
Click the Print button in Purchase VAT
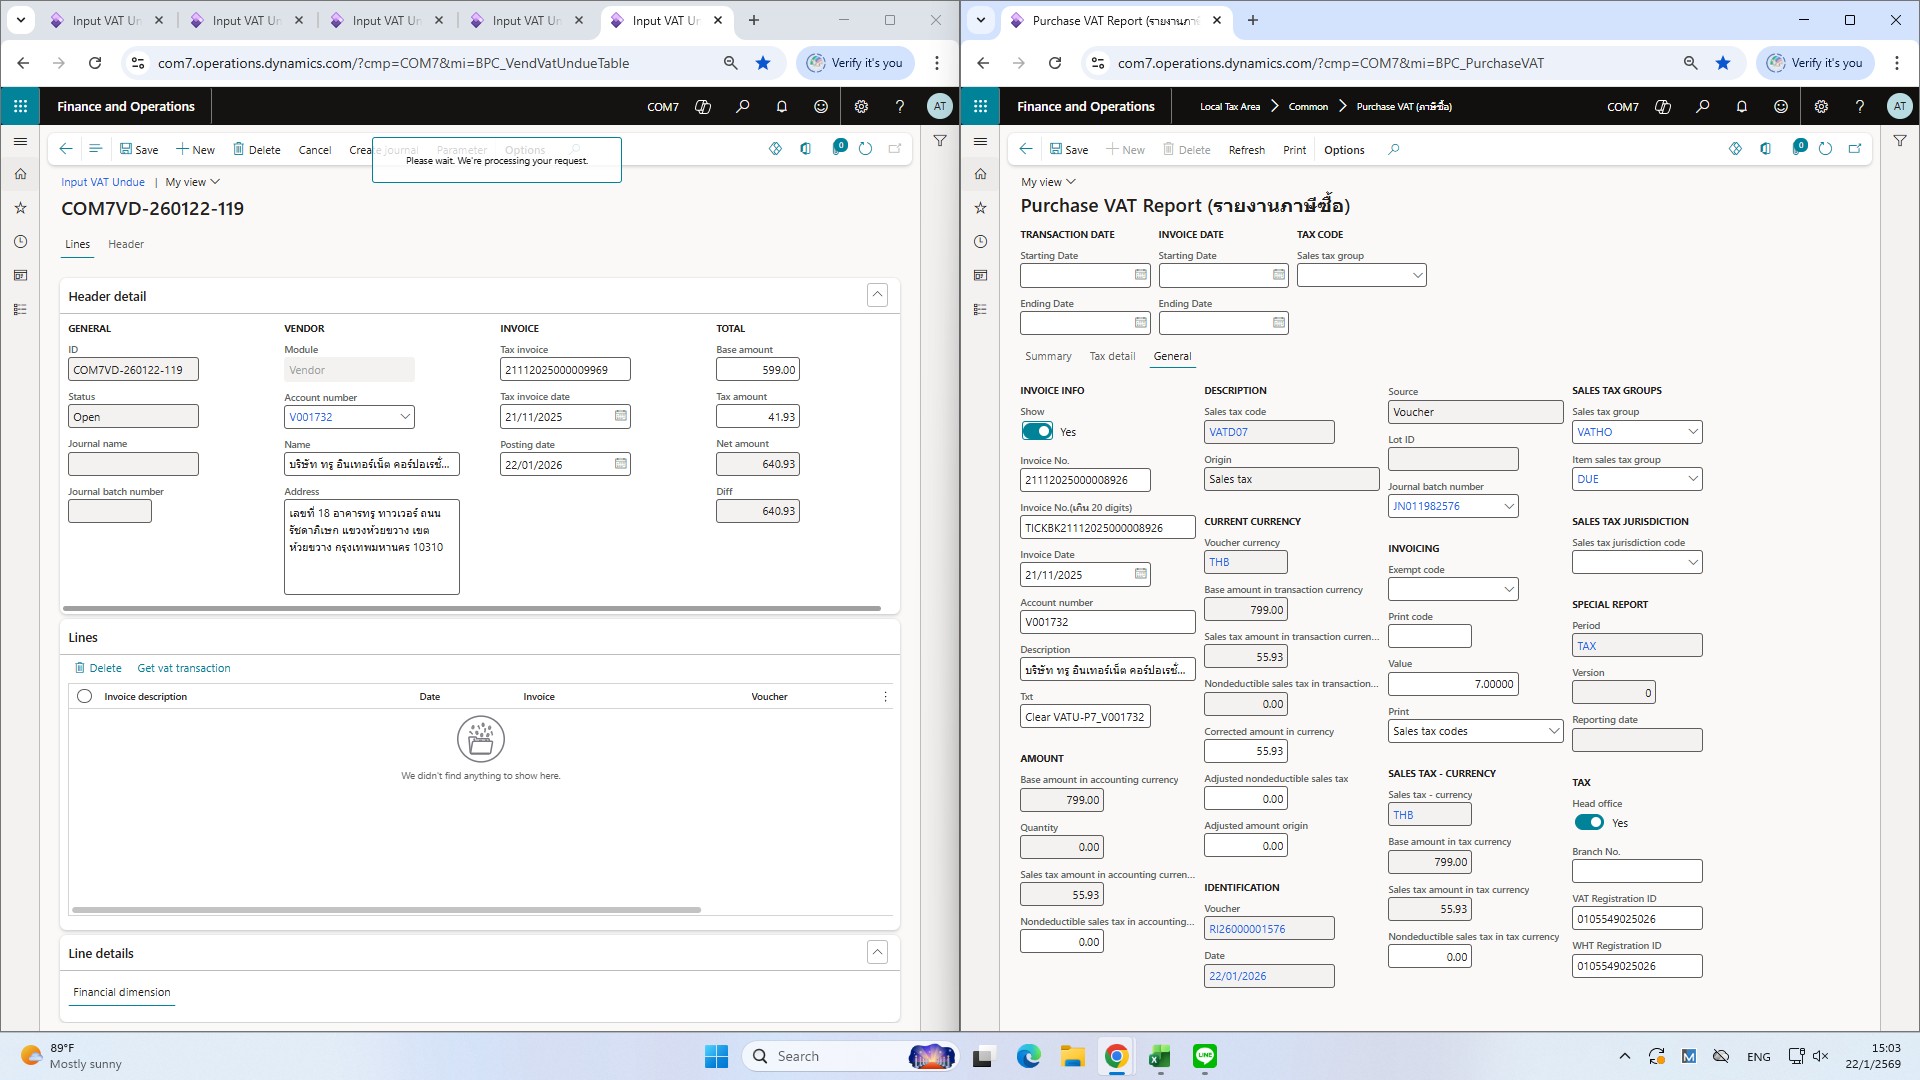pos(1293,150)
